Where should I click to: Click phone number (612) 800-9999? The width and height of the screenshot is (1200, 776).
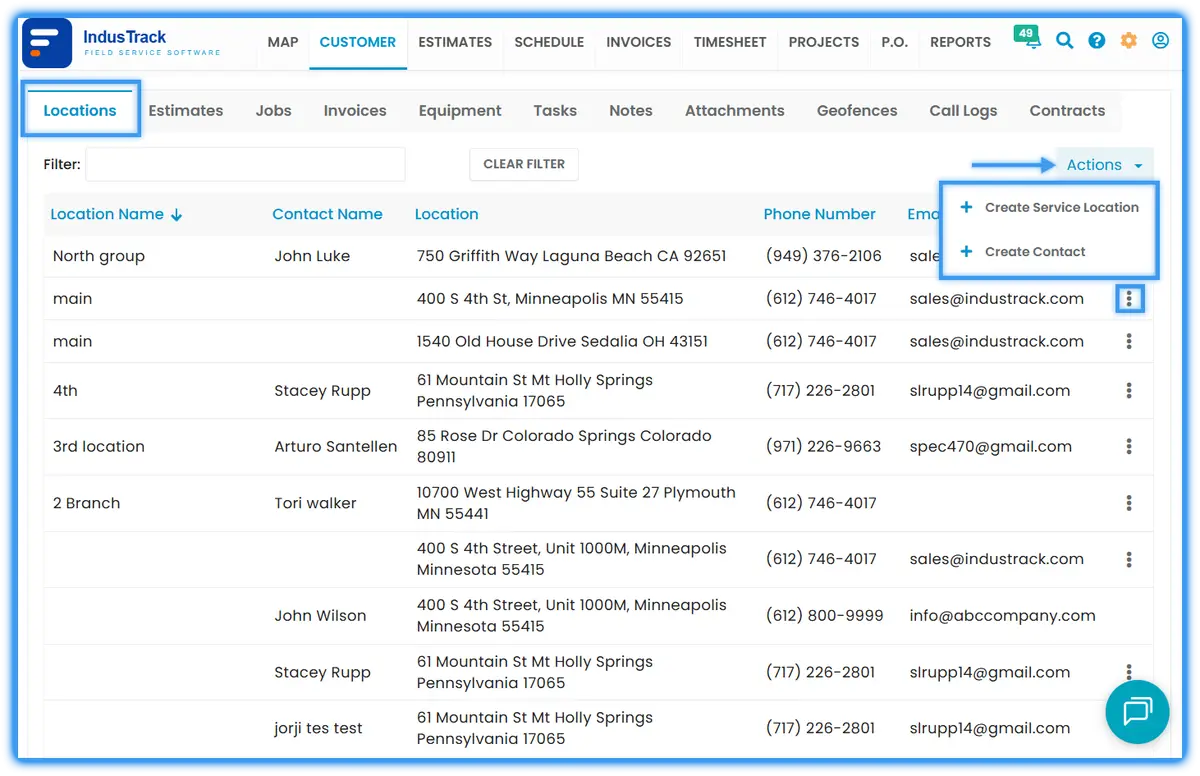[824, 616]
